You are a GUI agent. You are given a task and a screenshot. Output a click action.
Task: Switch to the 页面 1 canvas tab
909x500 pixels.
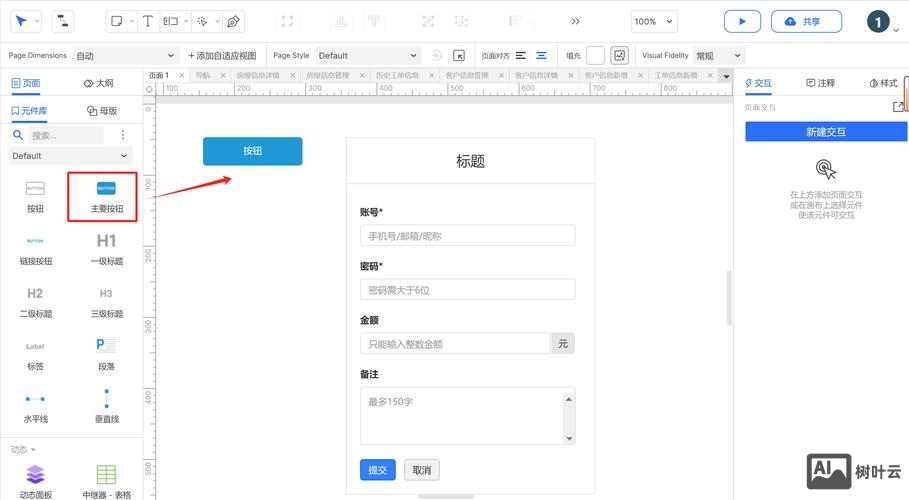click(x=159, y=75)
